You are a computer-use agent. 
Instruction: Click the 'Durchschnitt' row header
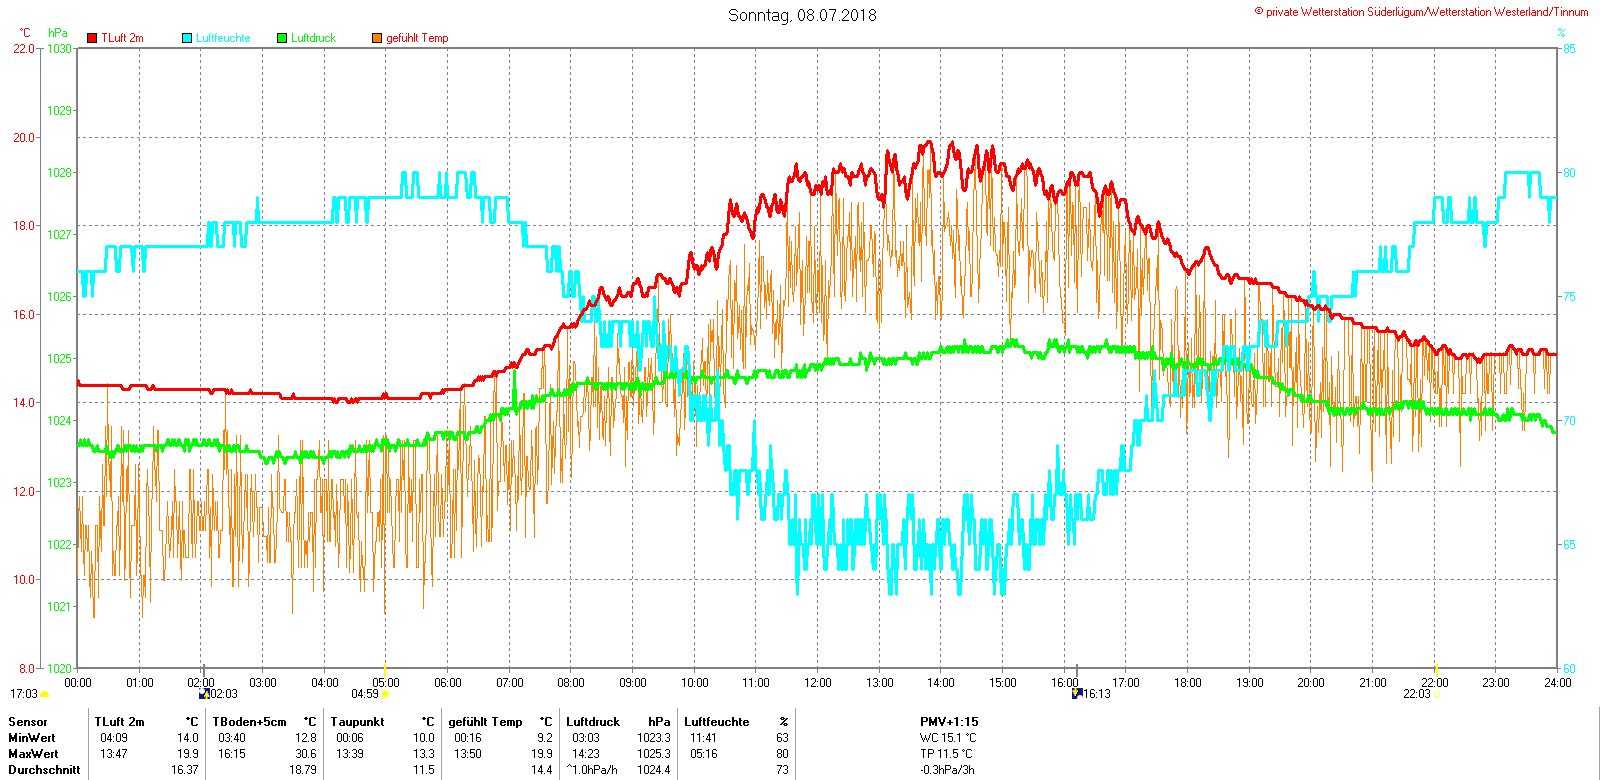coord(42,770)
